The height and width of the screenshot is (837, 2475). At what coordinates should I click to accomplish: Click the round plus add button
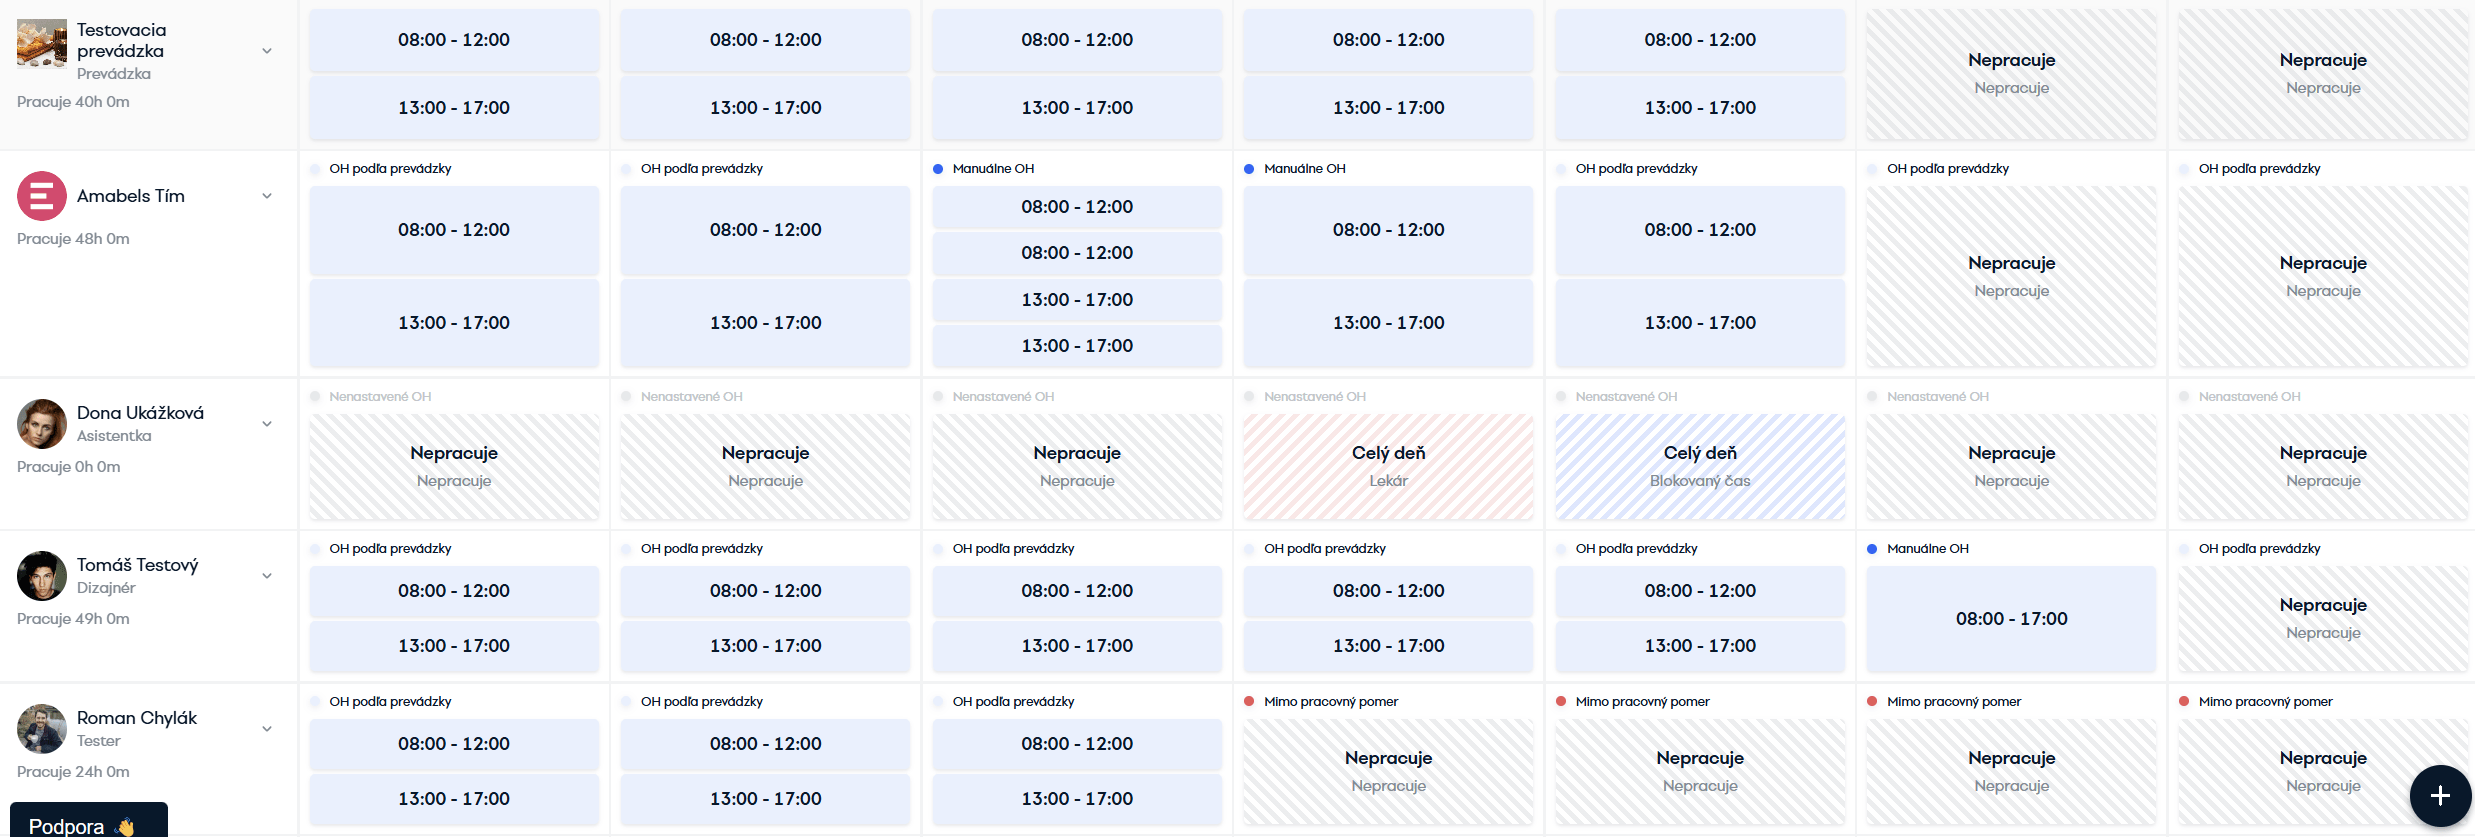click(x=2440, y=795)
